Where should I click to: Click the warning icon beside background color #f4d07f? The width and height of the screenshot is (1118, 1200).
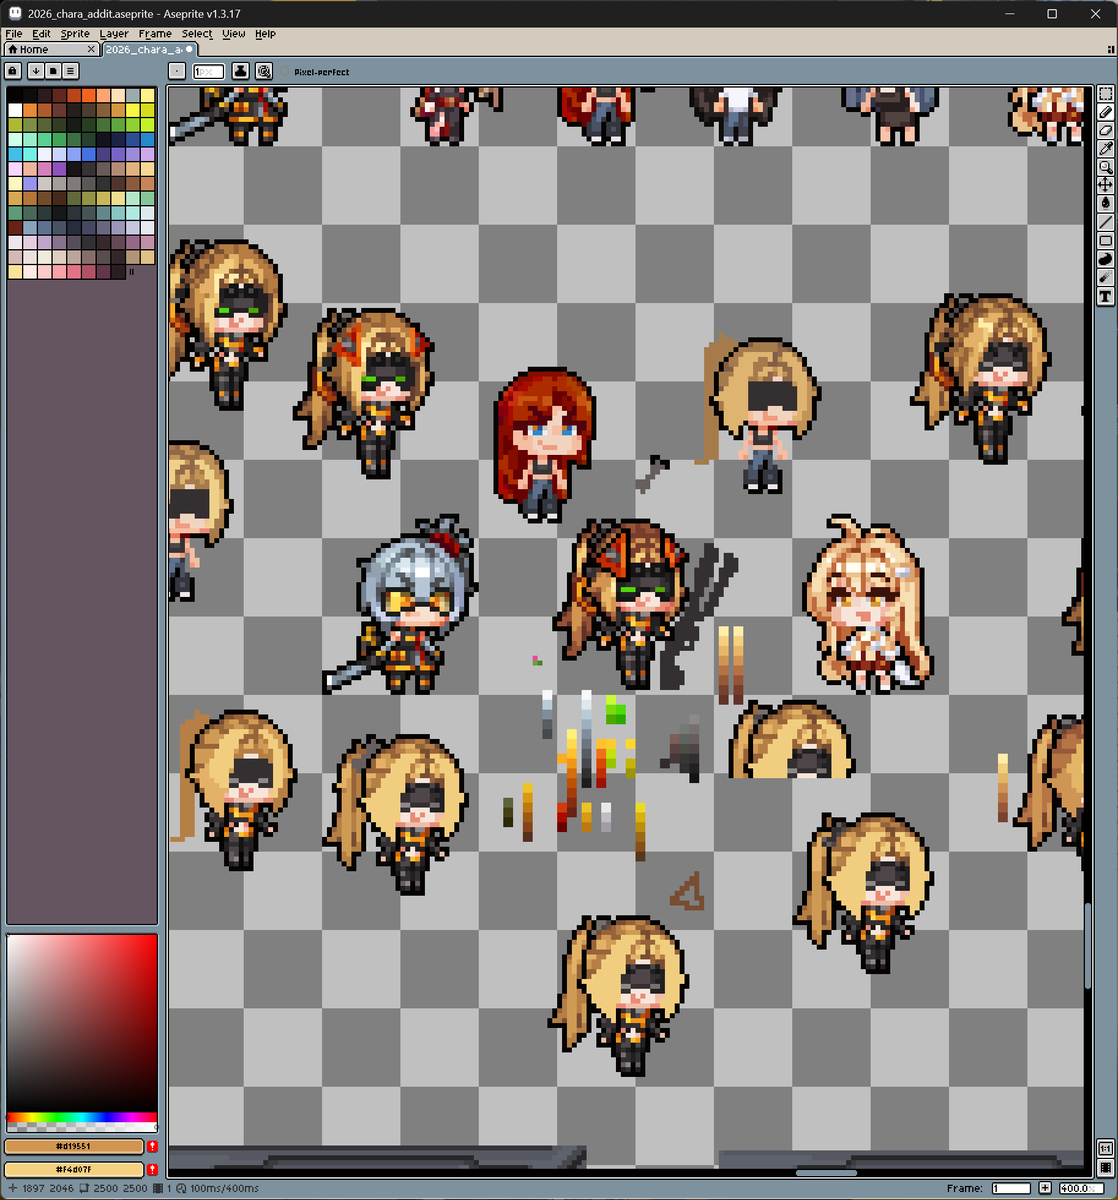(x=152, y=1169)
